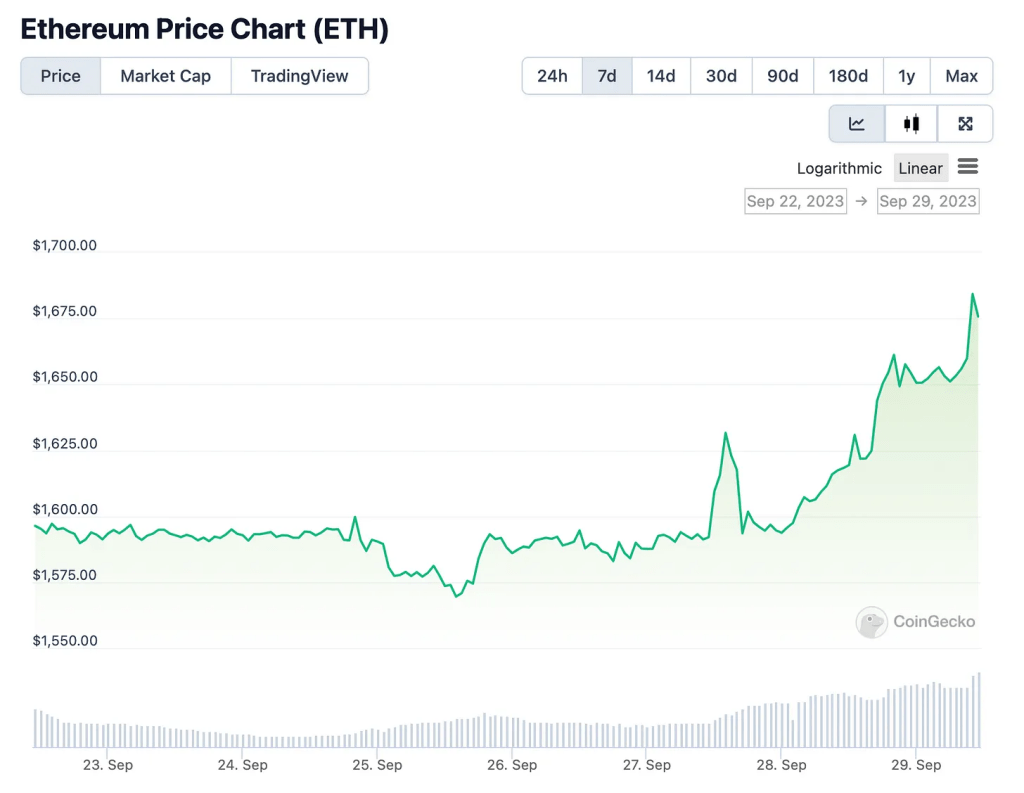
Task: View the 1y price history
Action: pos(907,76)
